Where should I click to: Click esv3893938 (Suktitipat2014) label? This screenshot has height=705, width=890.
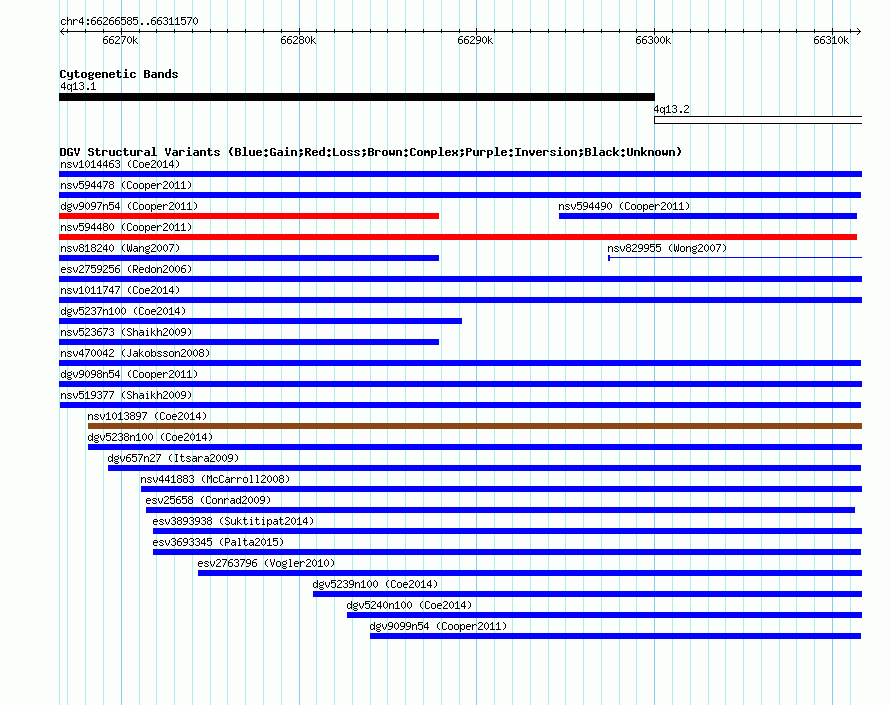[x=233, y=521]
